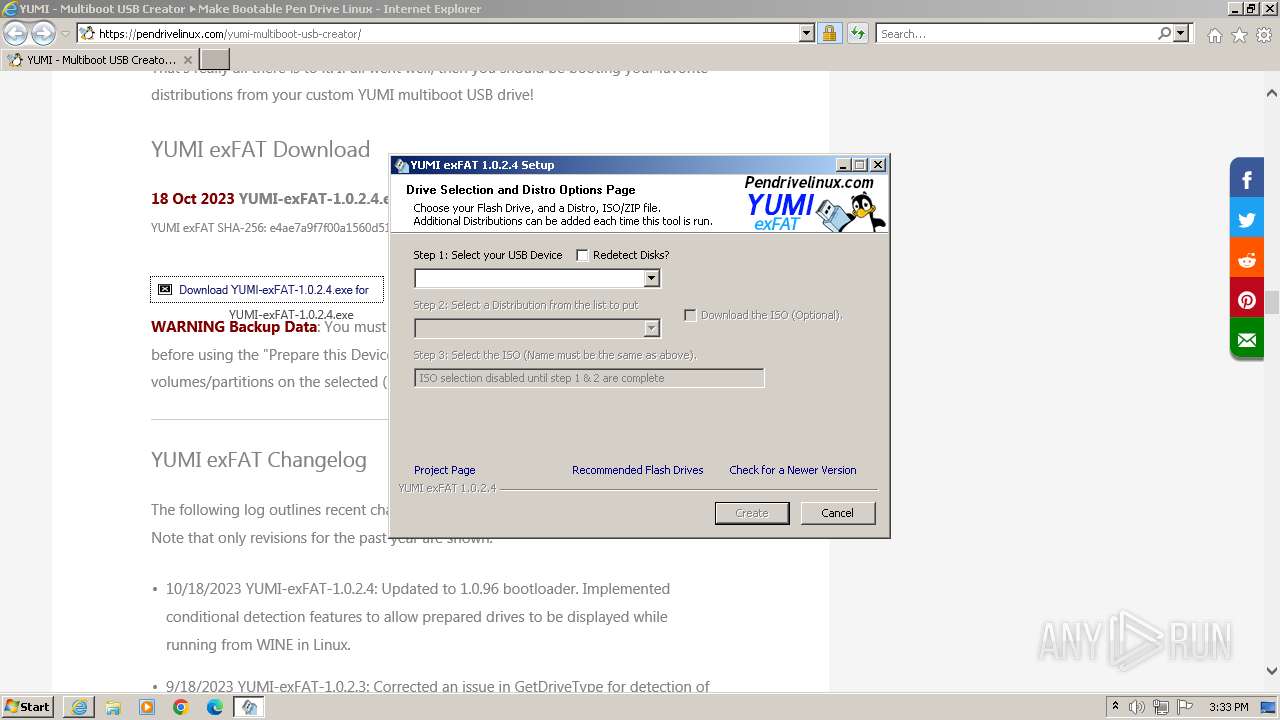
Task: Toggle Download the ISO (Optional) checkbox
Action: (690, 315)
